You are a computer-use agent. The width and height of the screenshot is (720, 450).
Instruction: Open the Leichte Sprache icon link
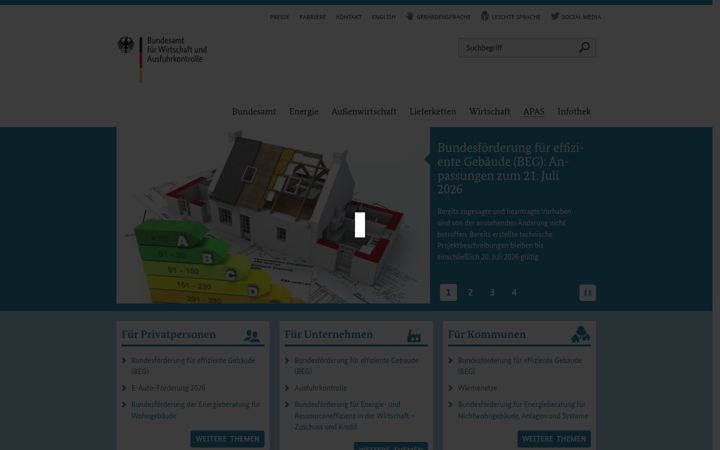pyautogui.click(x=484, y=16)
